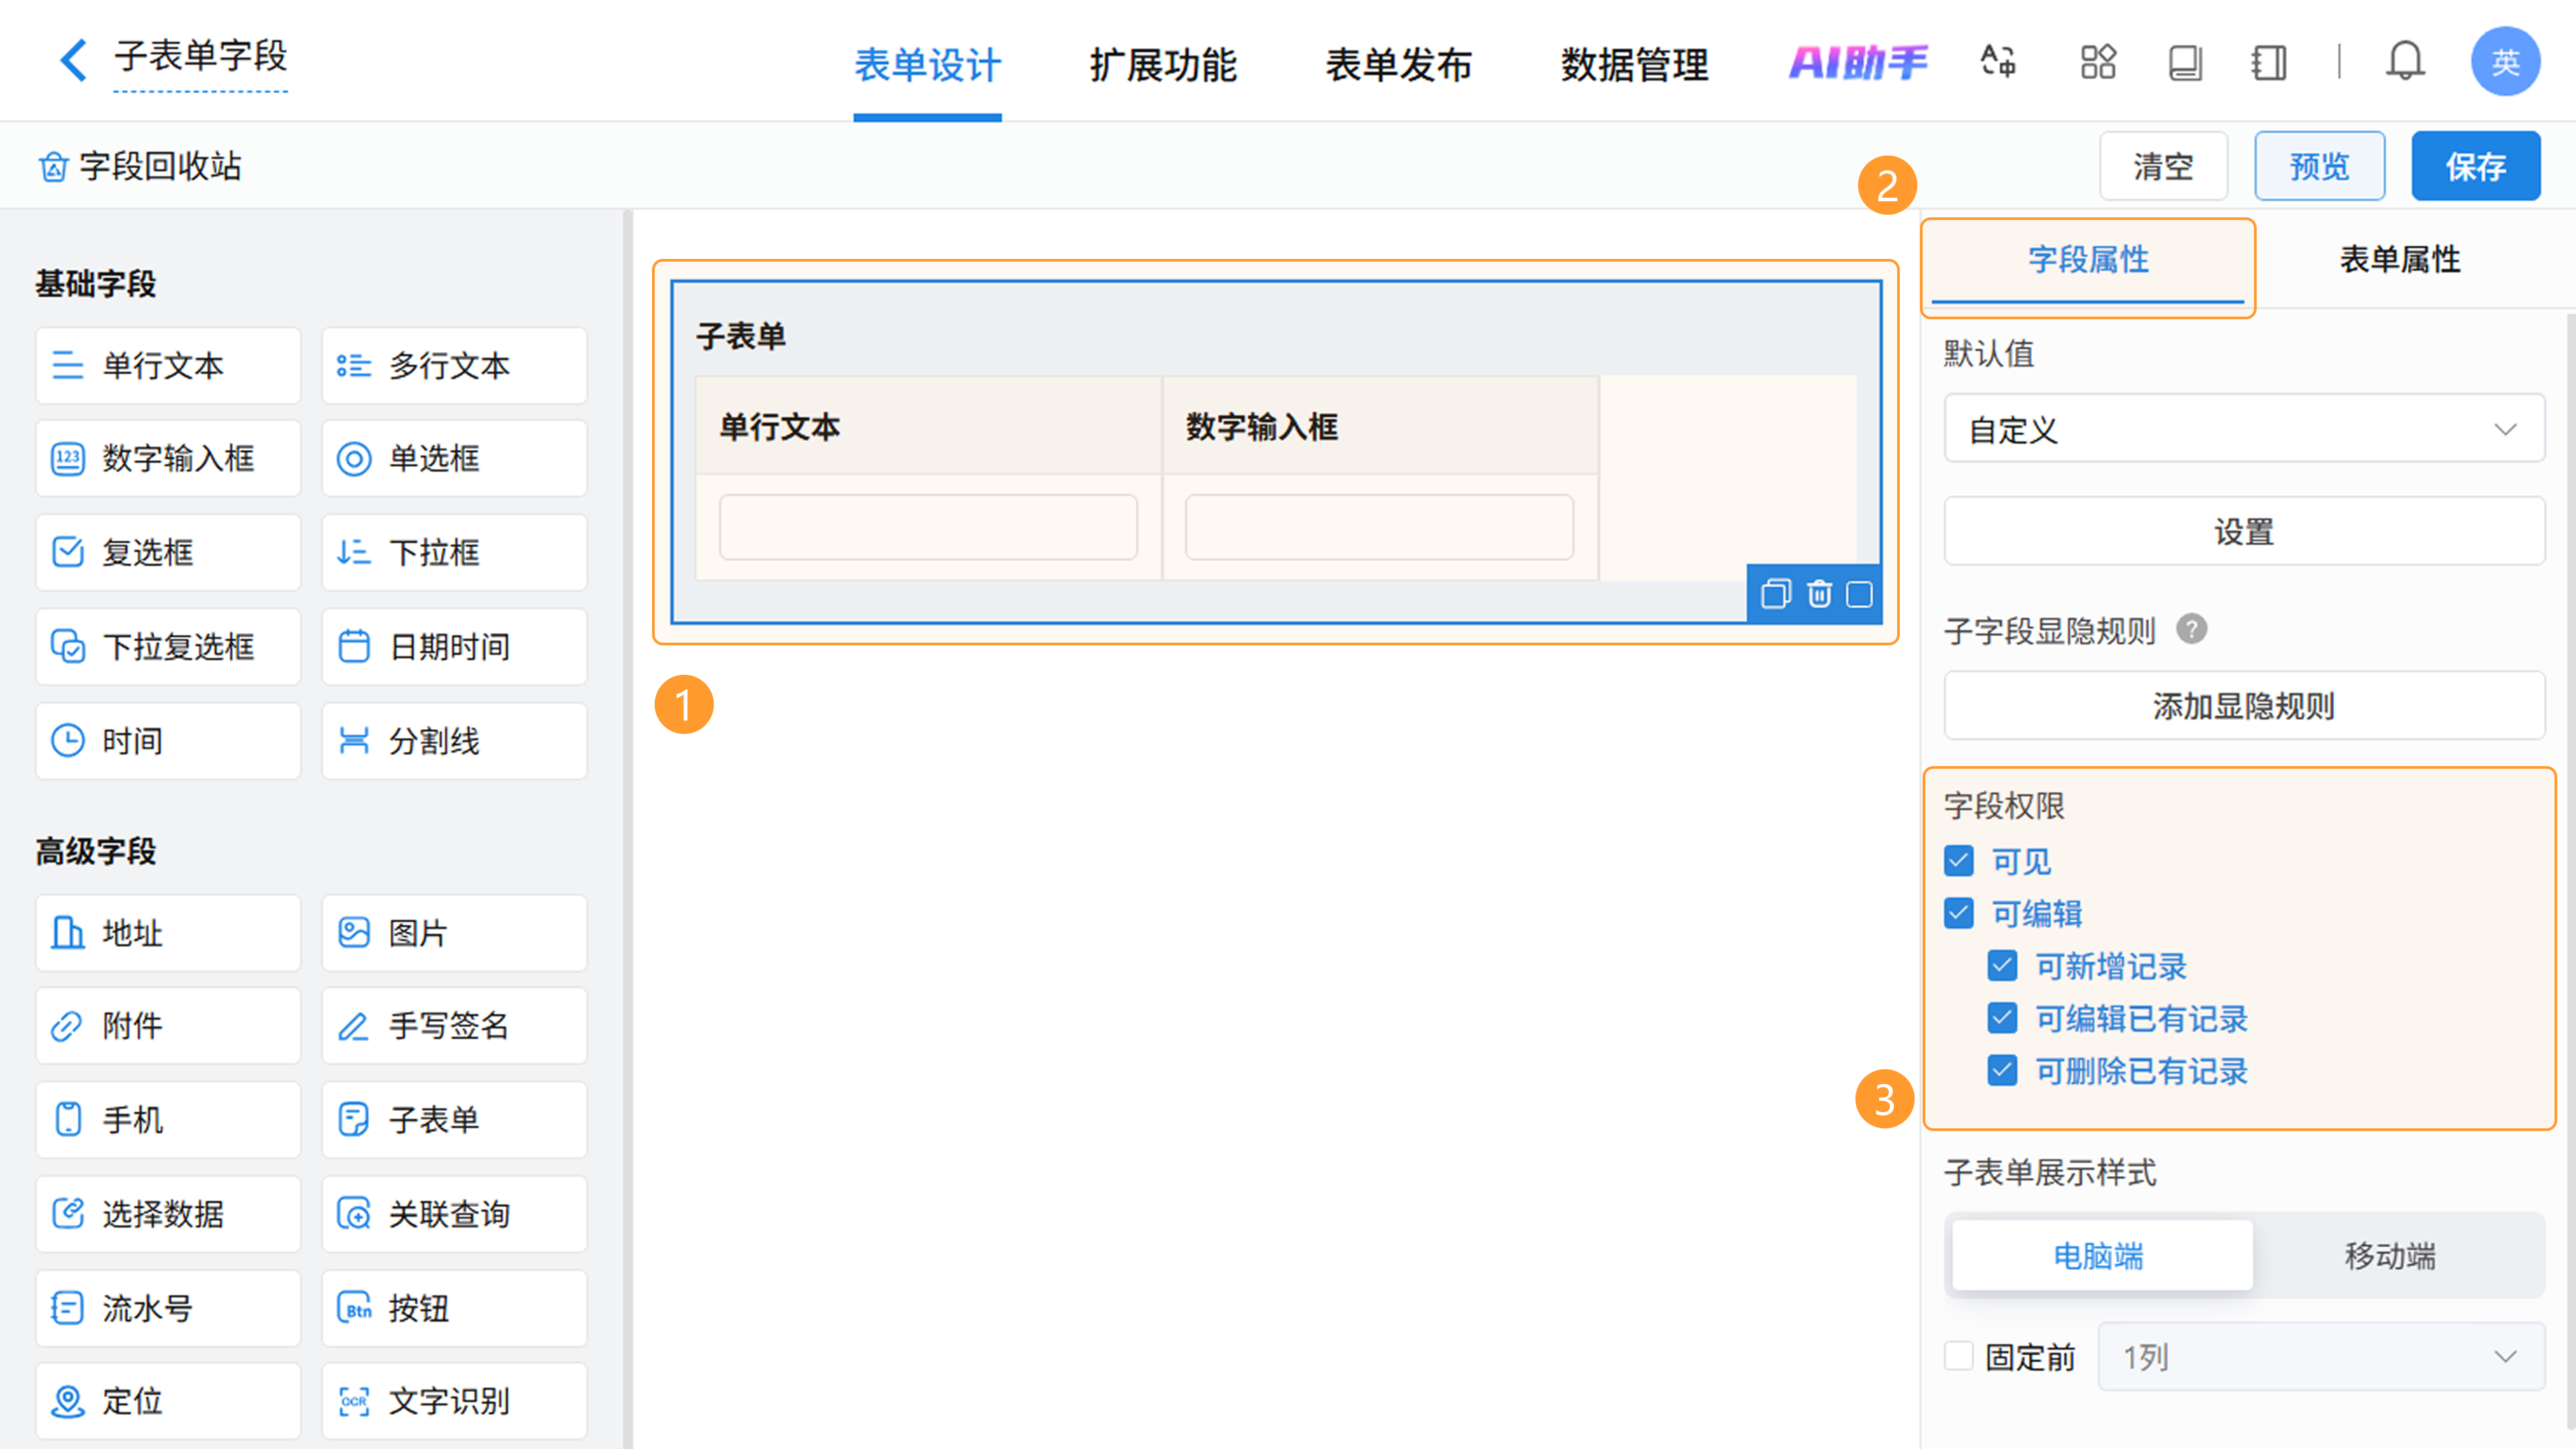Click the translate language icon
The height and width of the screenshot is (1449, 2576).
1997,62
